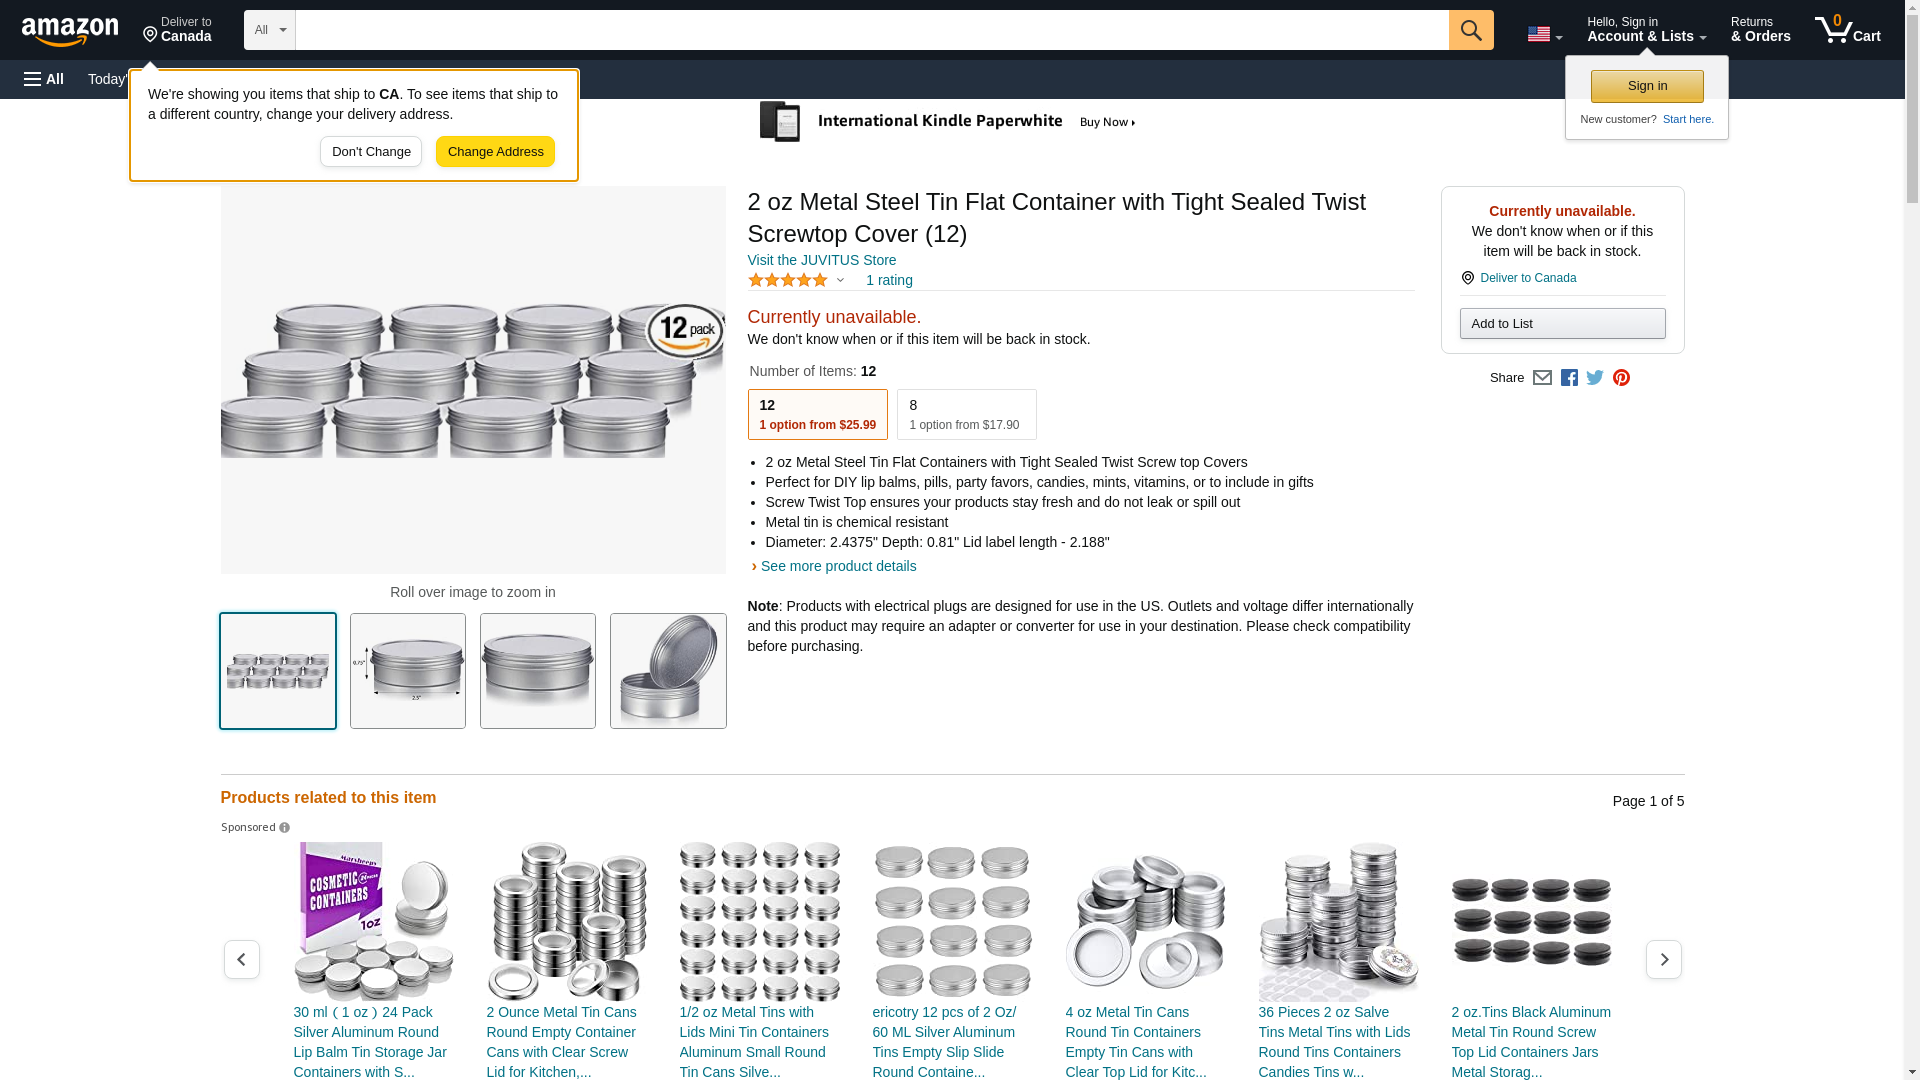The height and width of the screenshot is (1080, 1920).
Task: Click the Amazon logo
Action: tap(70, 30)
